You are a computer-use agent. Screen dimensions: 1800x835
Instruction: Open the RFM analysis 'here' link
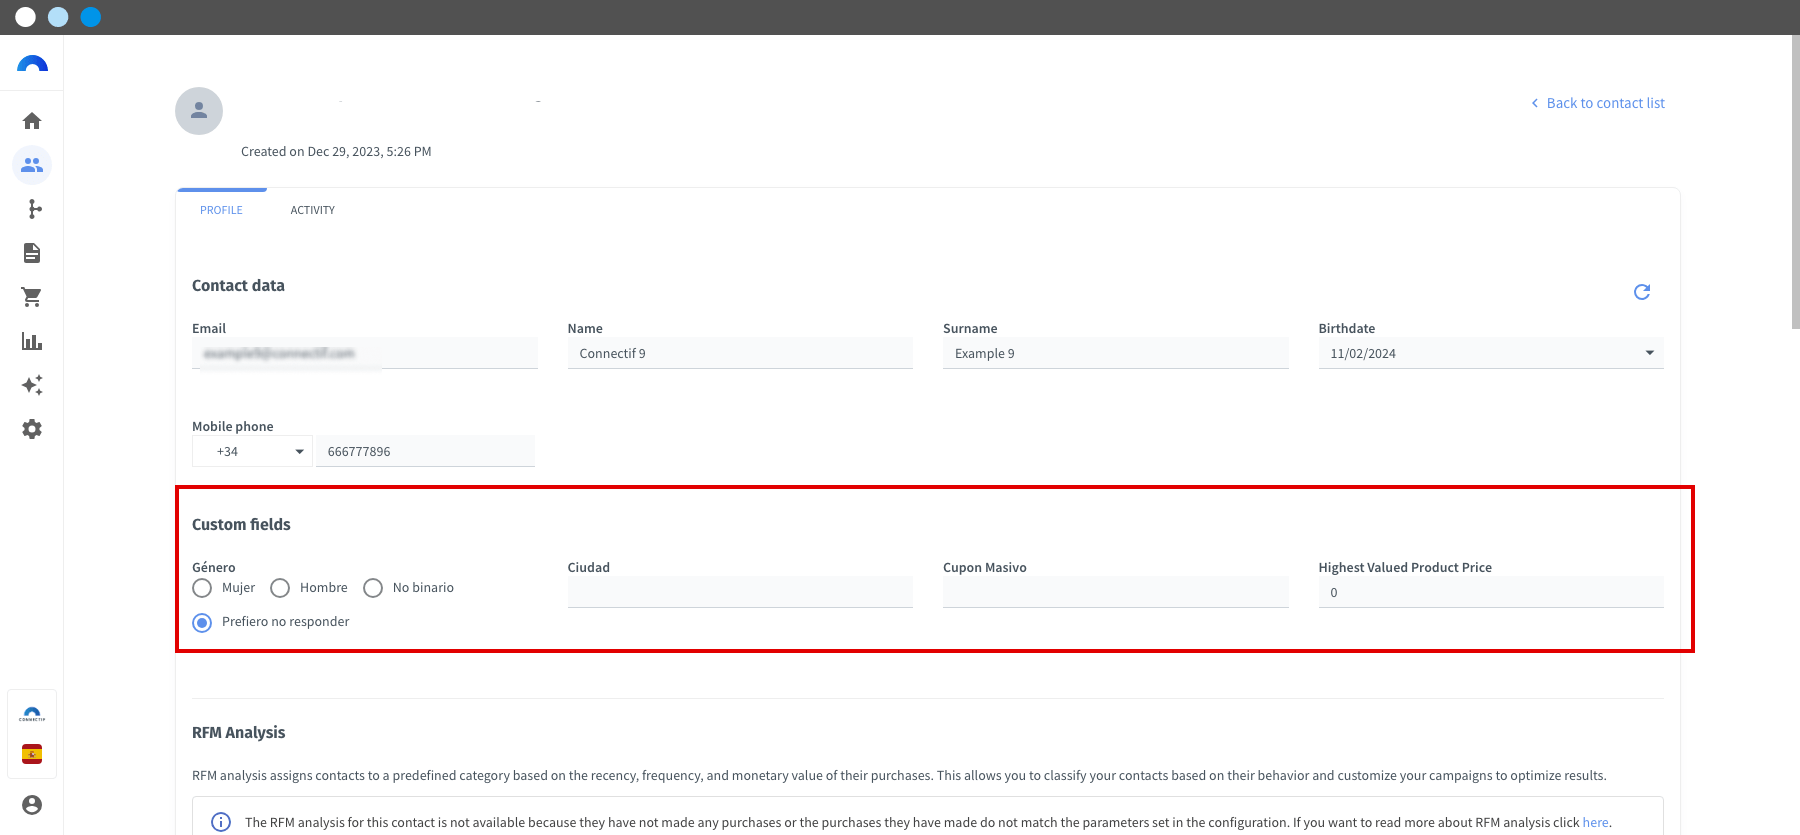(1595, 822)
